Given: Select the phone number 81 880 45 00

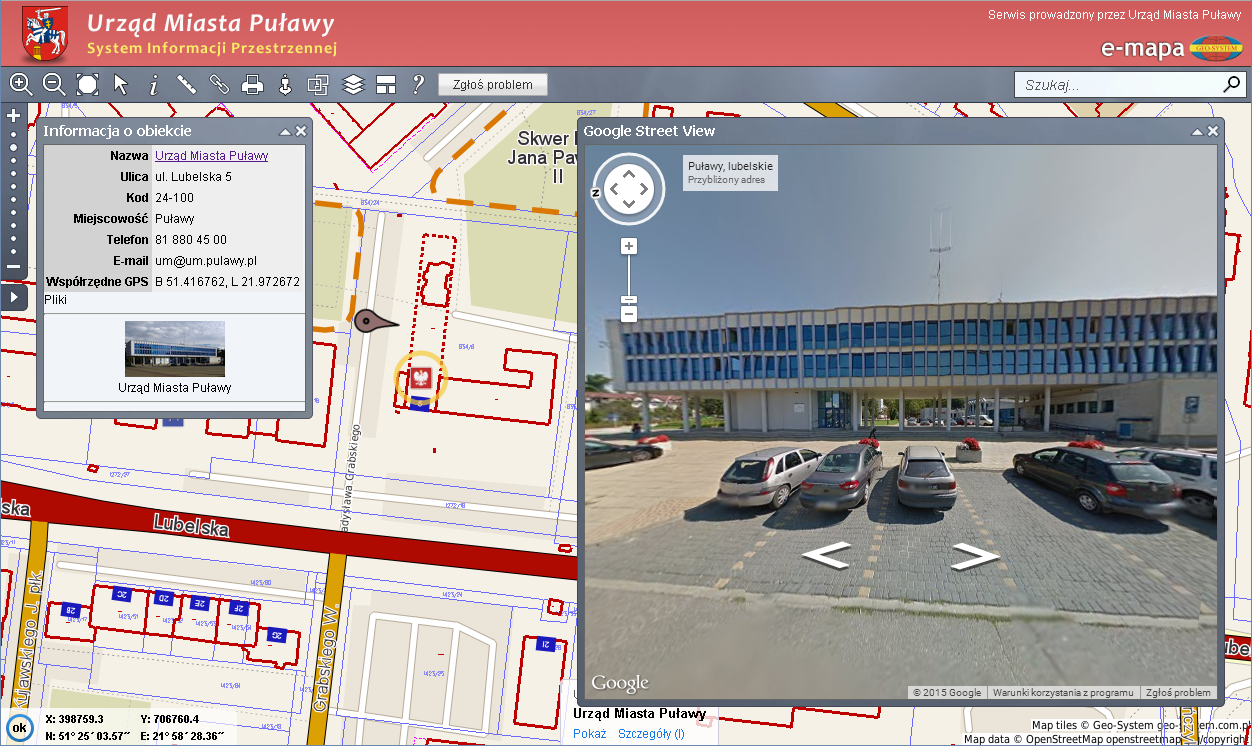Looking at the screenshot, I should point(191,240).
